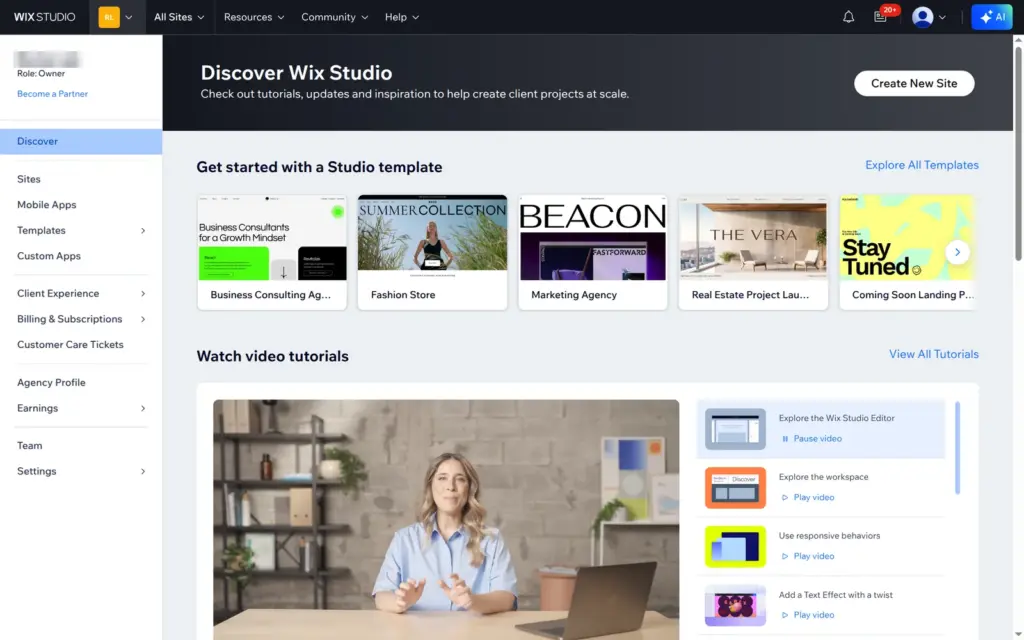Open the Community menu
This screenshot has height=640, width=1024.
(x=334, y=17)
